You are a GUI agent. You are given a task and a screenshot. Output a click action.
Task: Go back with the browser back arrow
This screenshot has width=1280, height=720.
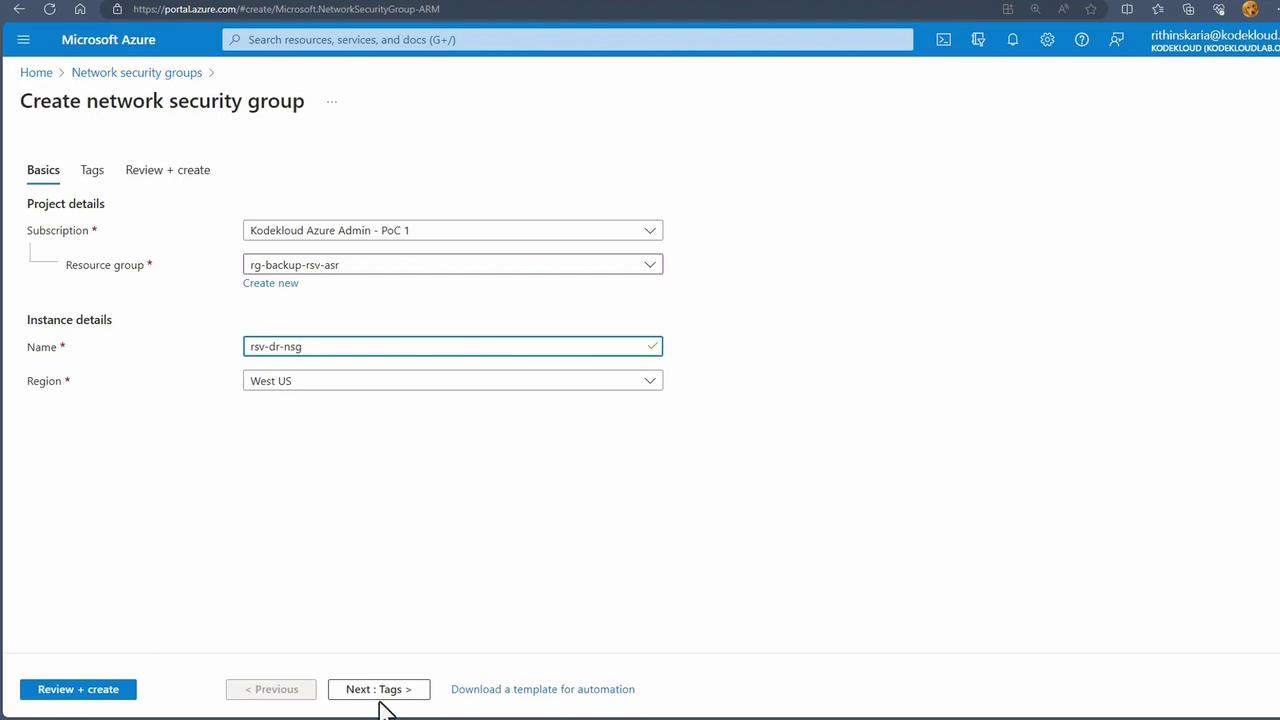click(19, 9)
